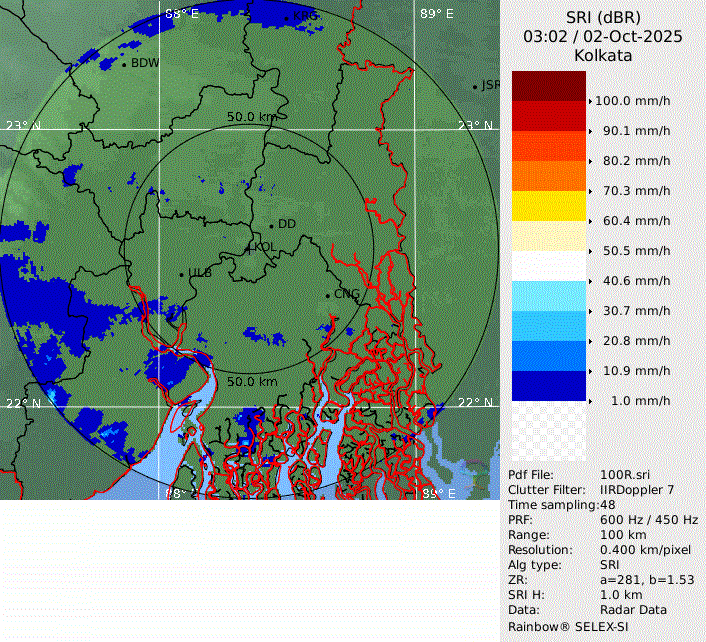Screen dimensions: 706x642
Task: Pick the yellow 60.4 mm/h legend color
Action: 548,206
